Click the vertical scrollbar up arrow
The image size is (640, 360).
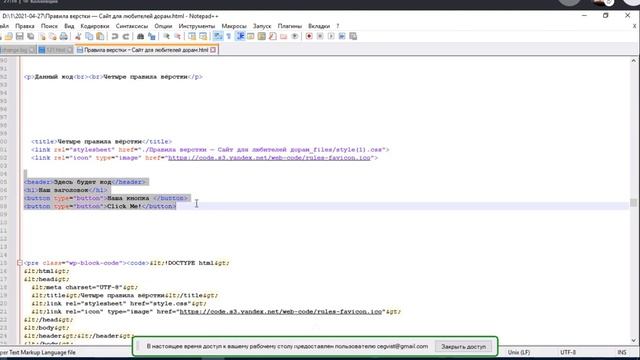(x=633, y=61)
